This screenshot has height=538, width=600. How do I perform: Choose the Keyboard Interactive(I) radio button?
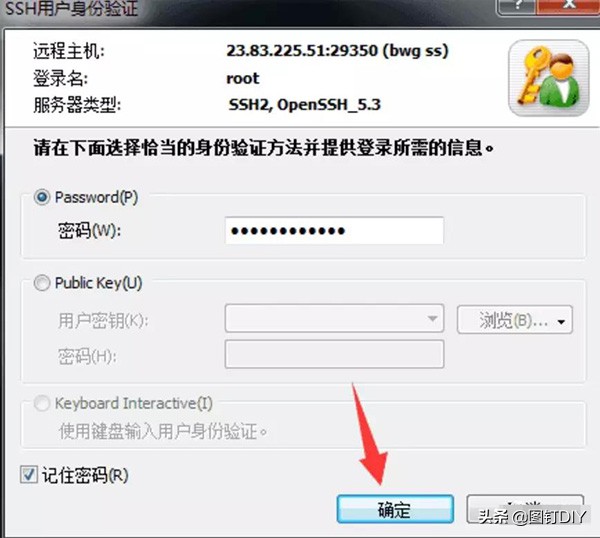click(x=42, y=403)
